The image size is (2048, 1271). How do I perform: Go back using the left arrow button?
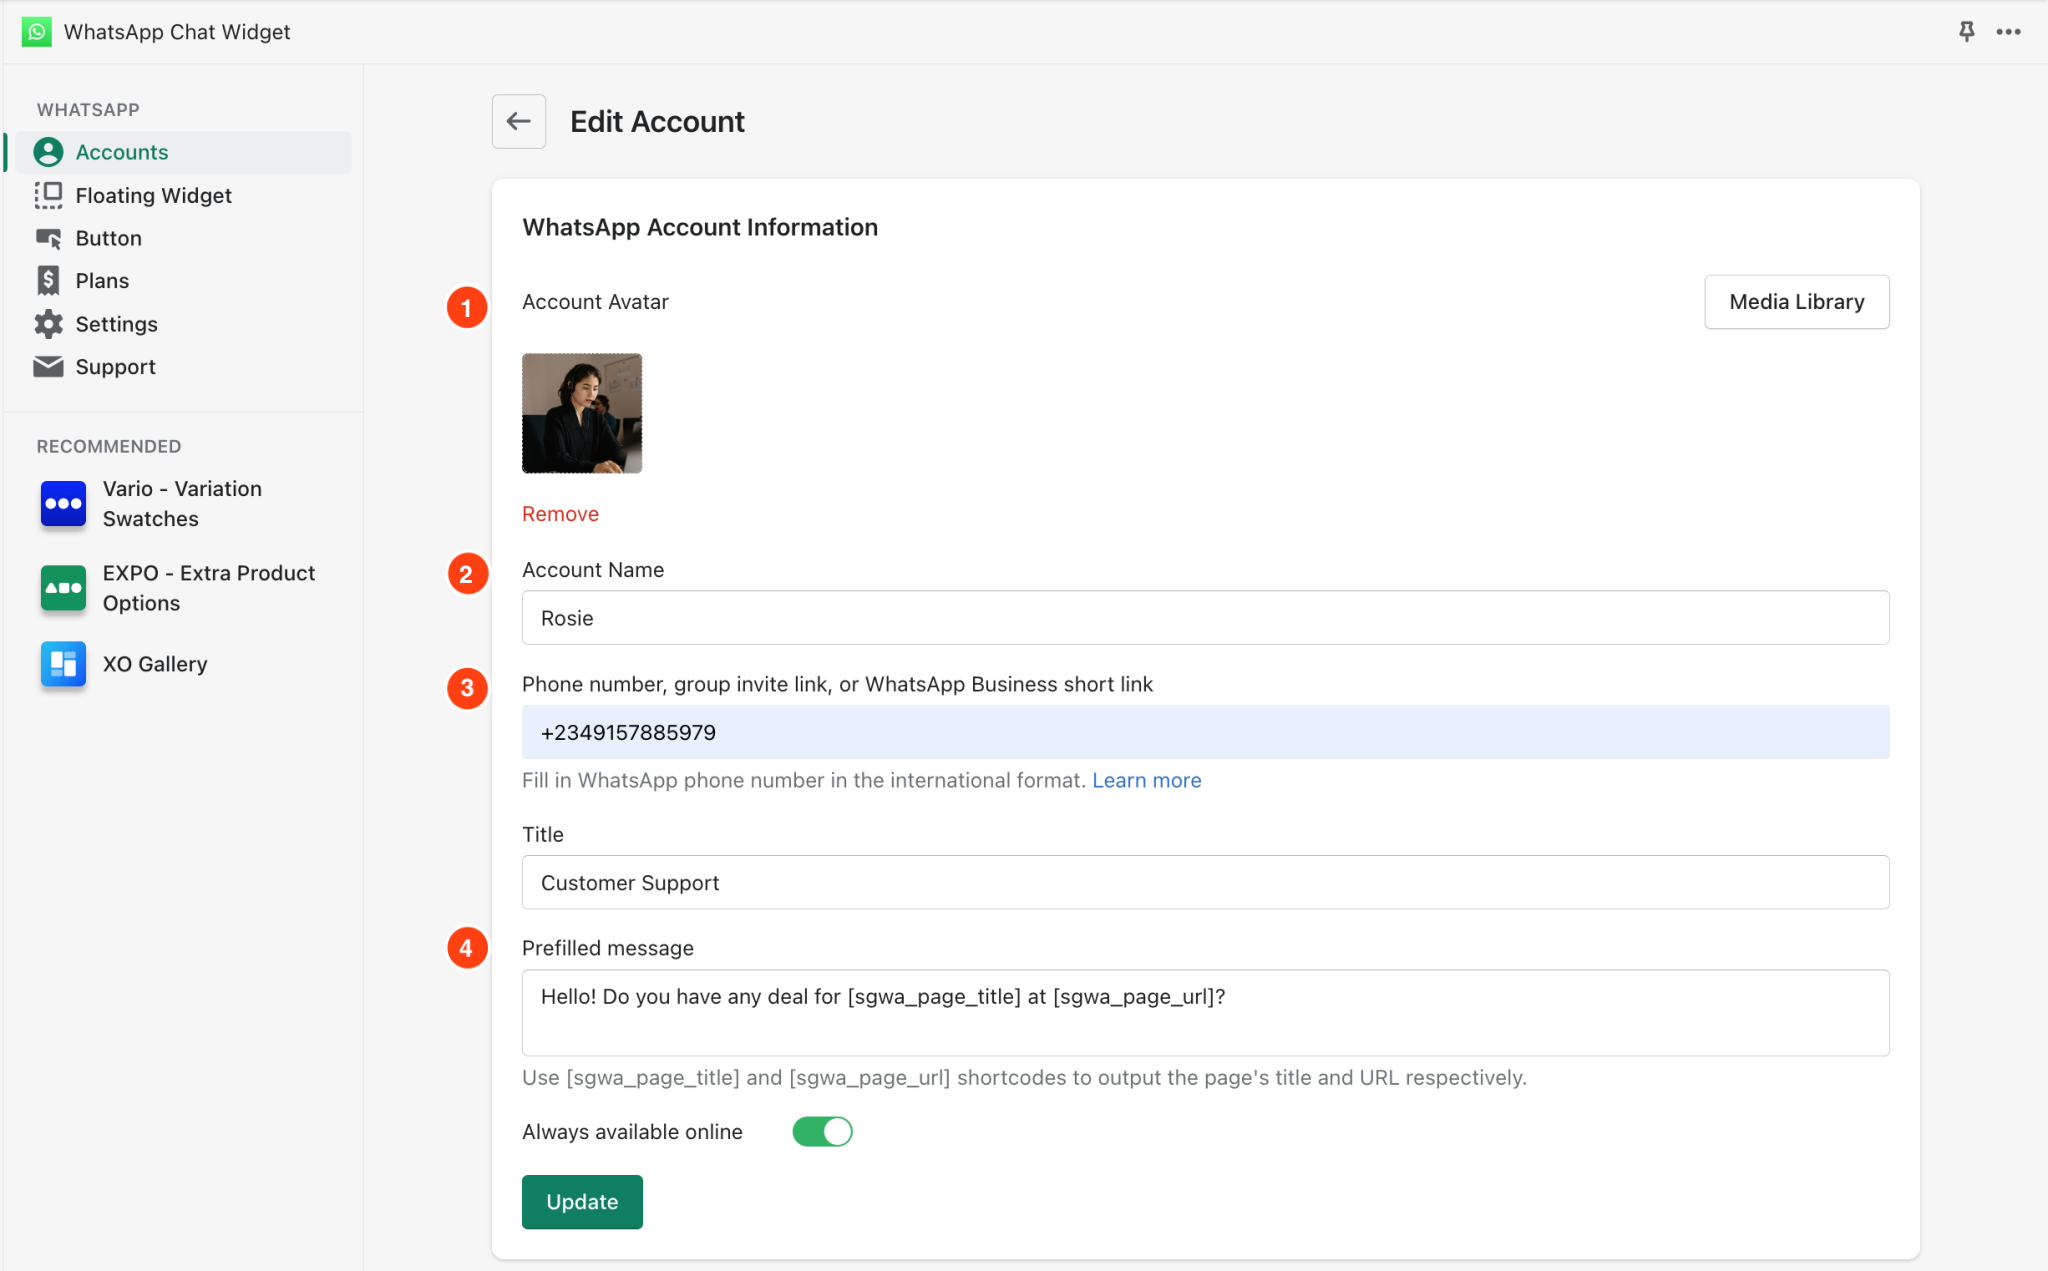[x=518, y=121]
